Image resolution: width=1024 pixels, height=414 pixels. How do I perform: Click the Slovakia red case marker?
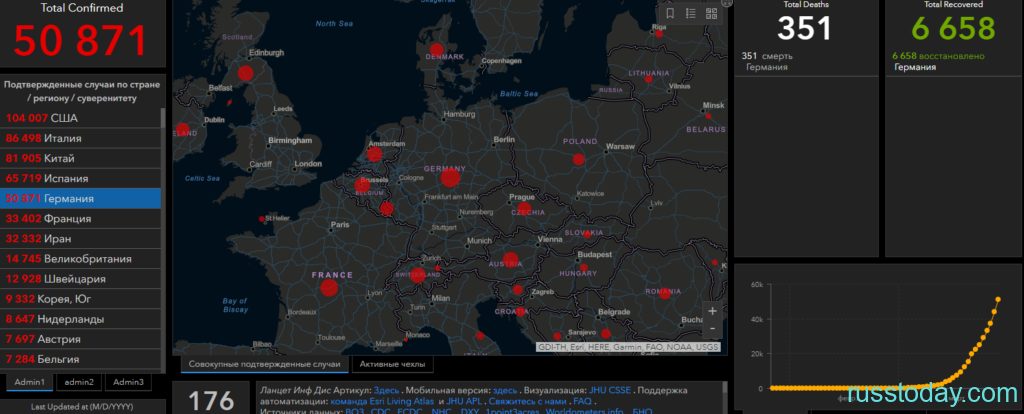(x=586, y=234)
